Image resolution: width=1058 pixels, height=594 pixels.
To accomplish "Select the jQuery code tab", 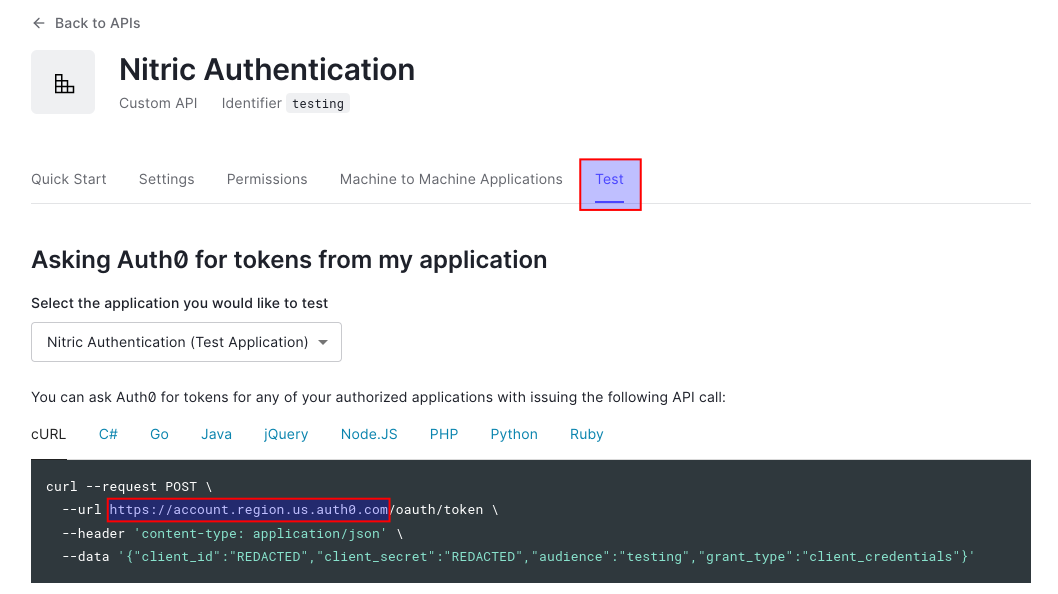I will (x=286, y=434).
